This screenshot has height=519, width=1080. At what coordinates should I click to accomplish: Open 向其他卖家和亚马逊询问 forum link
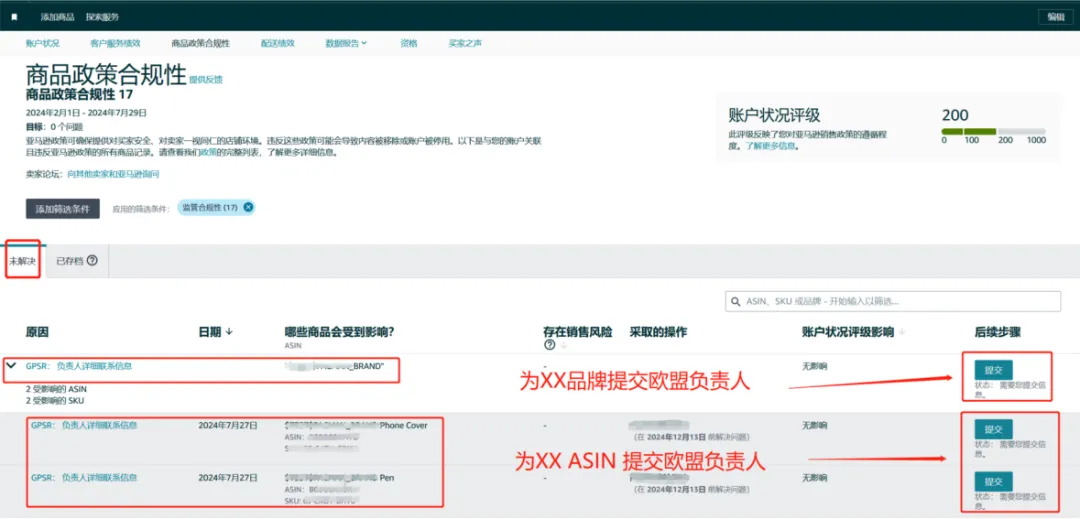pos(113,175)
